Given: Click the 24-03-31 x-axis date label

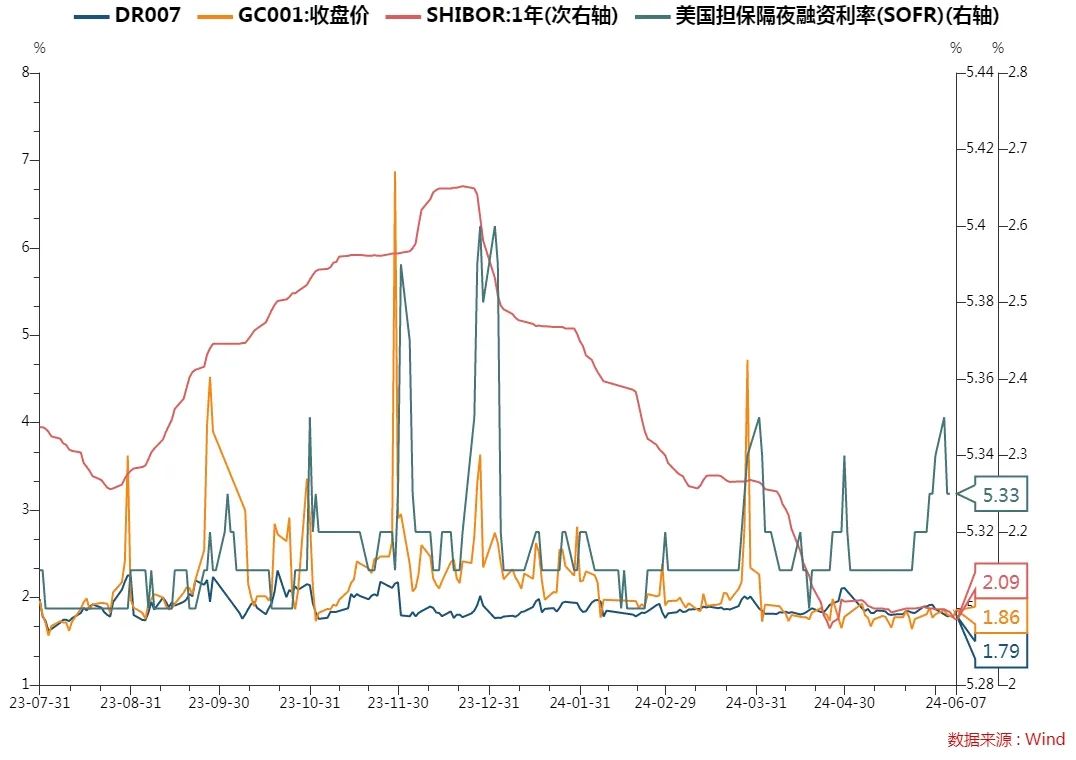Looking at the screenshot, I should coord(756,702).
